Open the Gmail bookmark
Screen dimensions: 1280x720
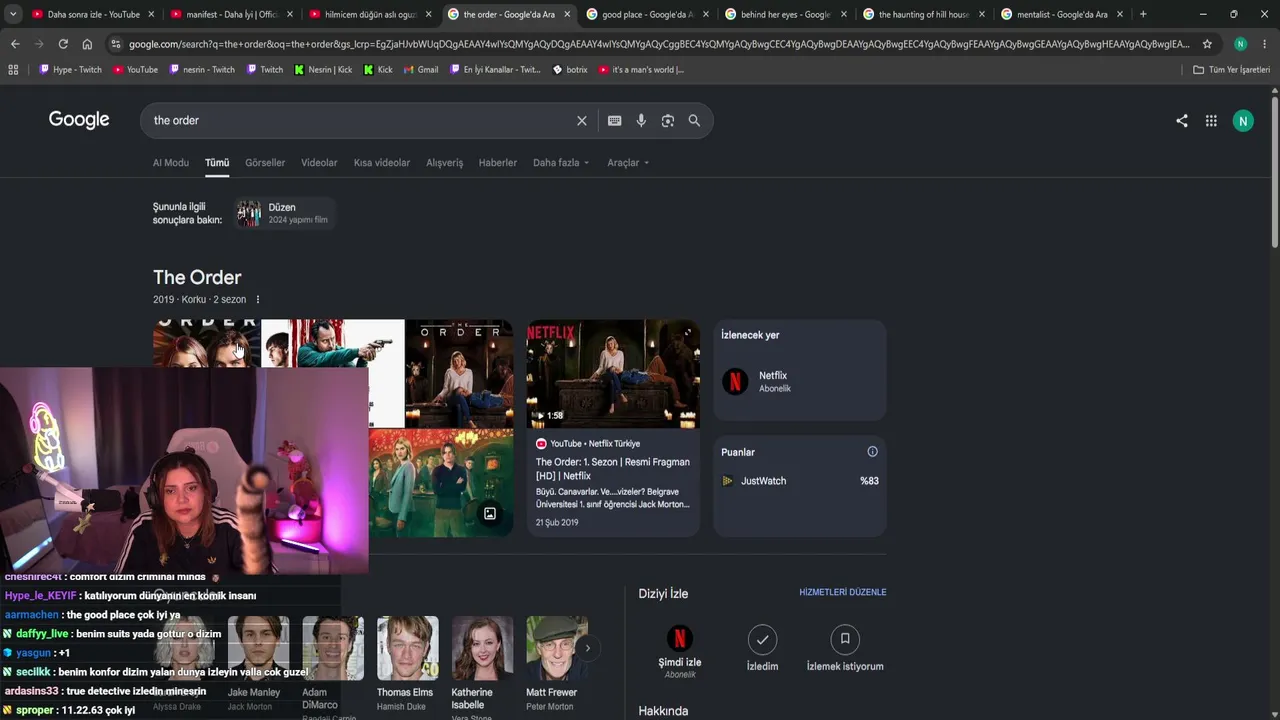click(x=420, y=70)
